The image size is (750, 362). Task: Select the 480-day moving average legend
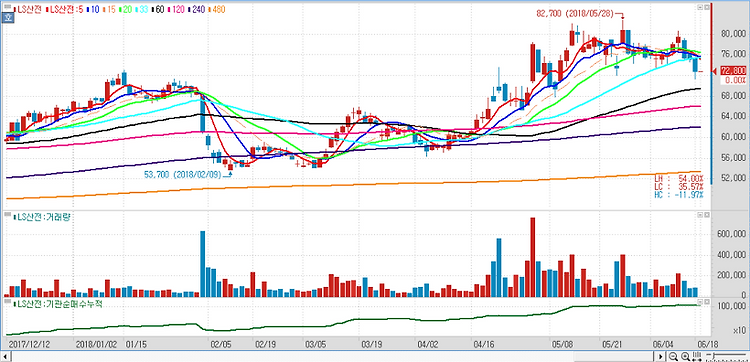coord(217,9)
